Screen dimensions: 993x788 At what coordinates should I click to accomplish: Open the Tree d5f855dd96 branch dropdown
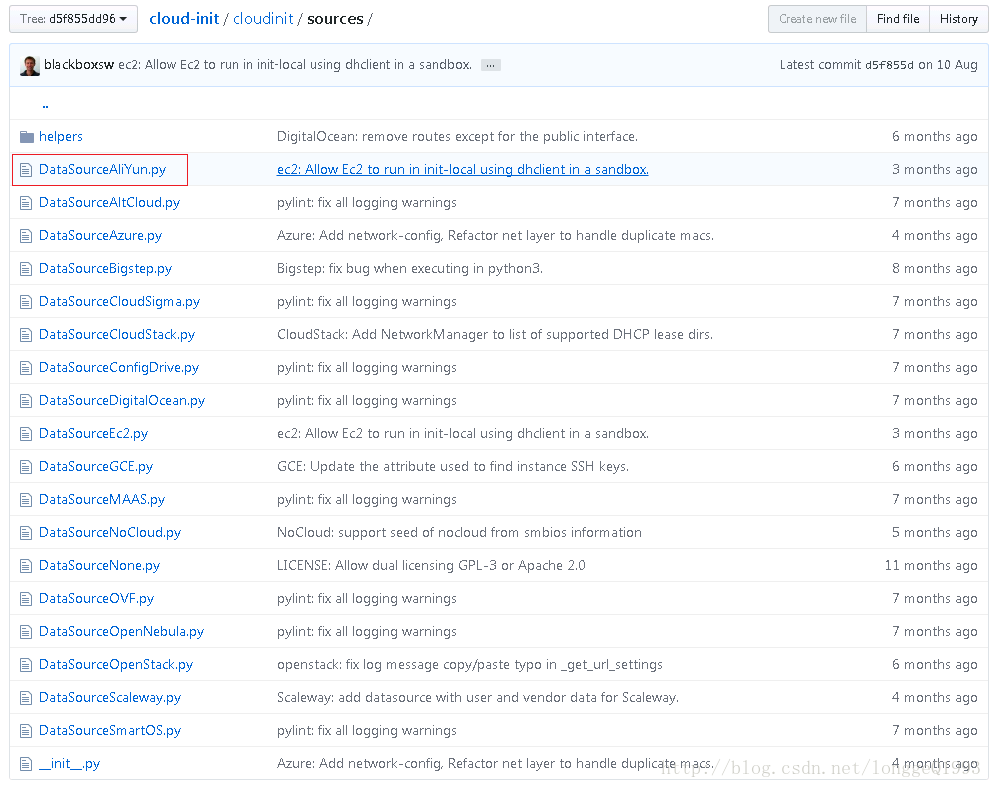tap(73, 19)
